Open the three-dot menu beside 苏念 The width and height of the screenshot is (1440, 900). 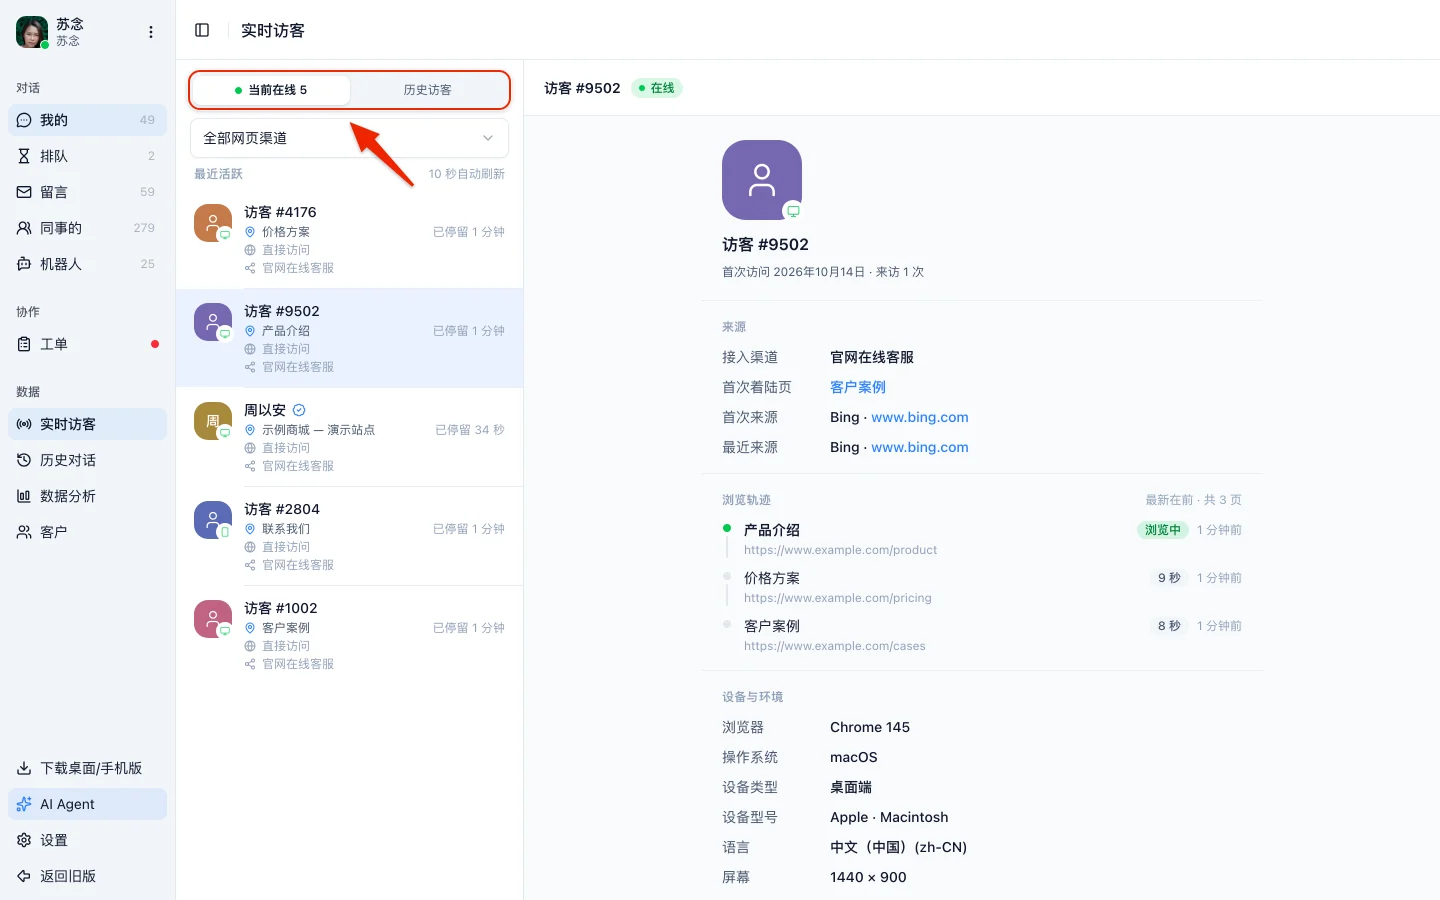click(x=151, y=32)
